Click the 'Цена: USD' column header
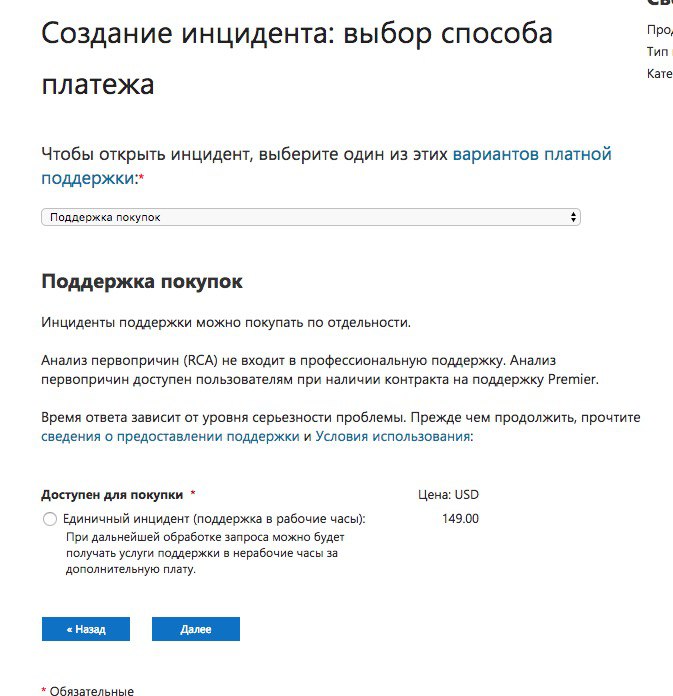Image resolution: width=673 pixels, height=696 pixels. (x=448, y=494)
